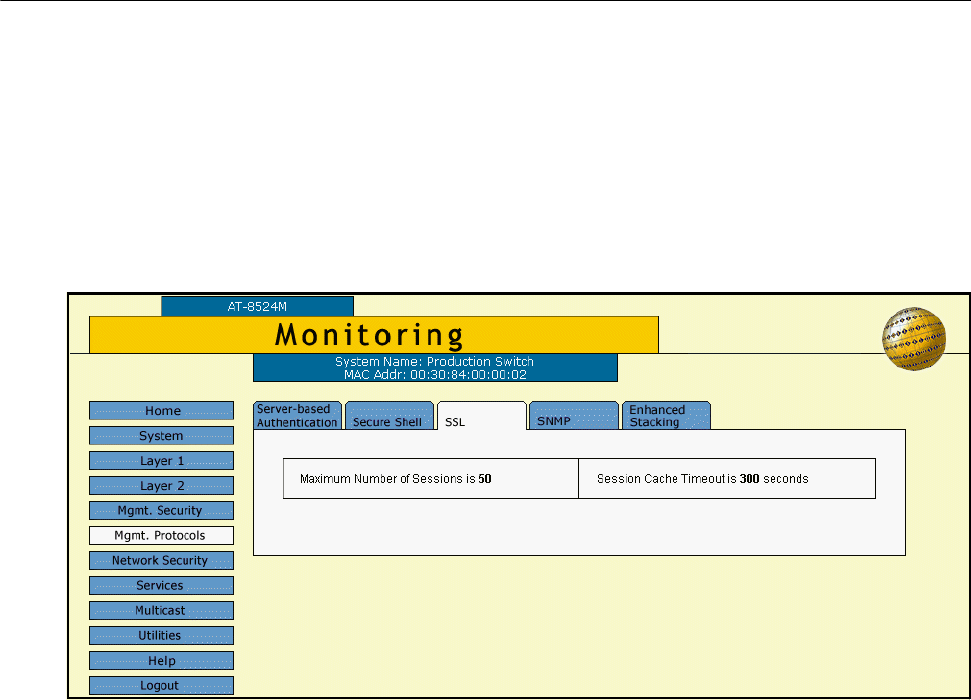
Task: Click the Maximum Number of Sessions cell
Action: pos(431,479)
